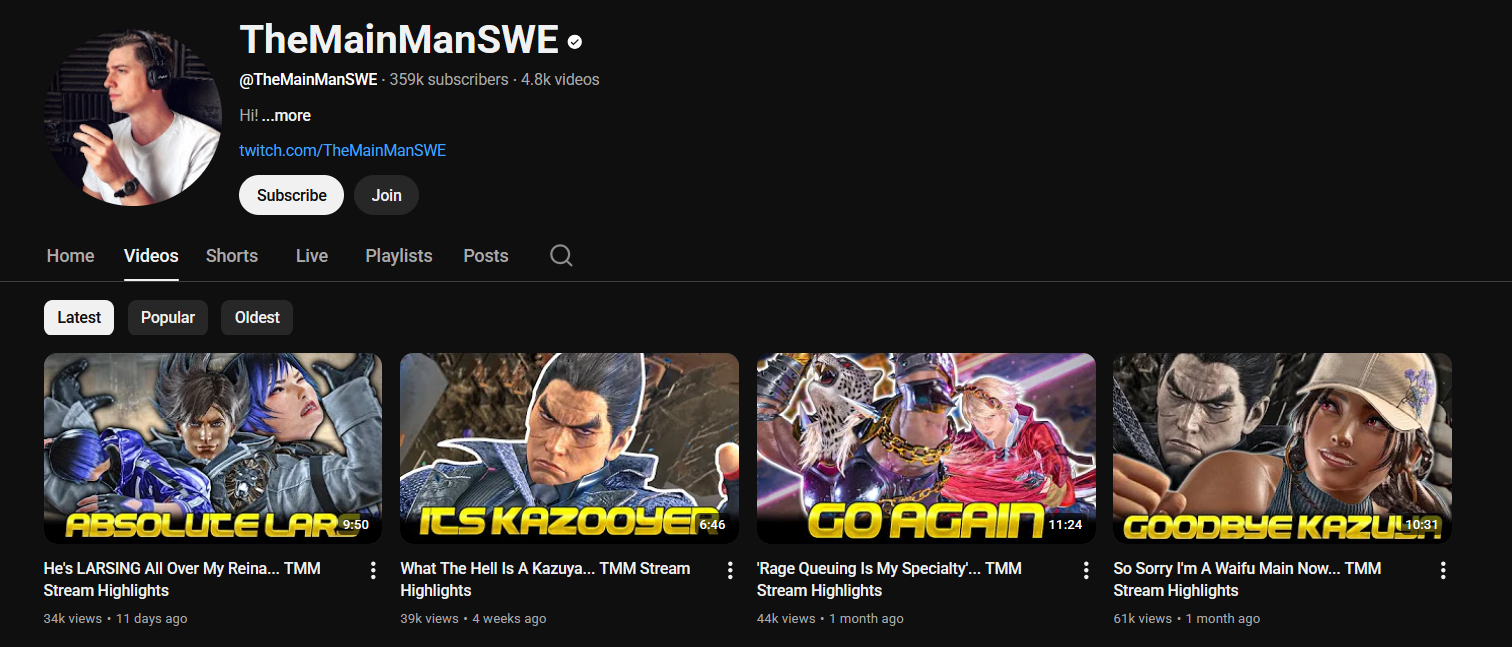Expand channel description with ...more
Image resolution: width=1512 pixels, height=647 pixels.
click(286, 116)
